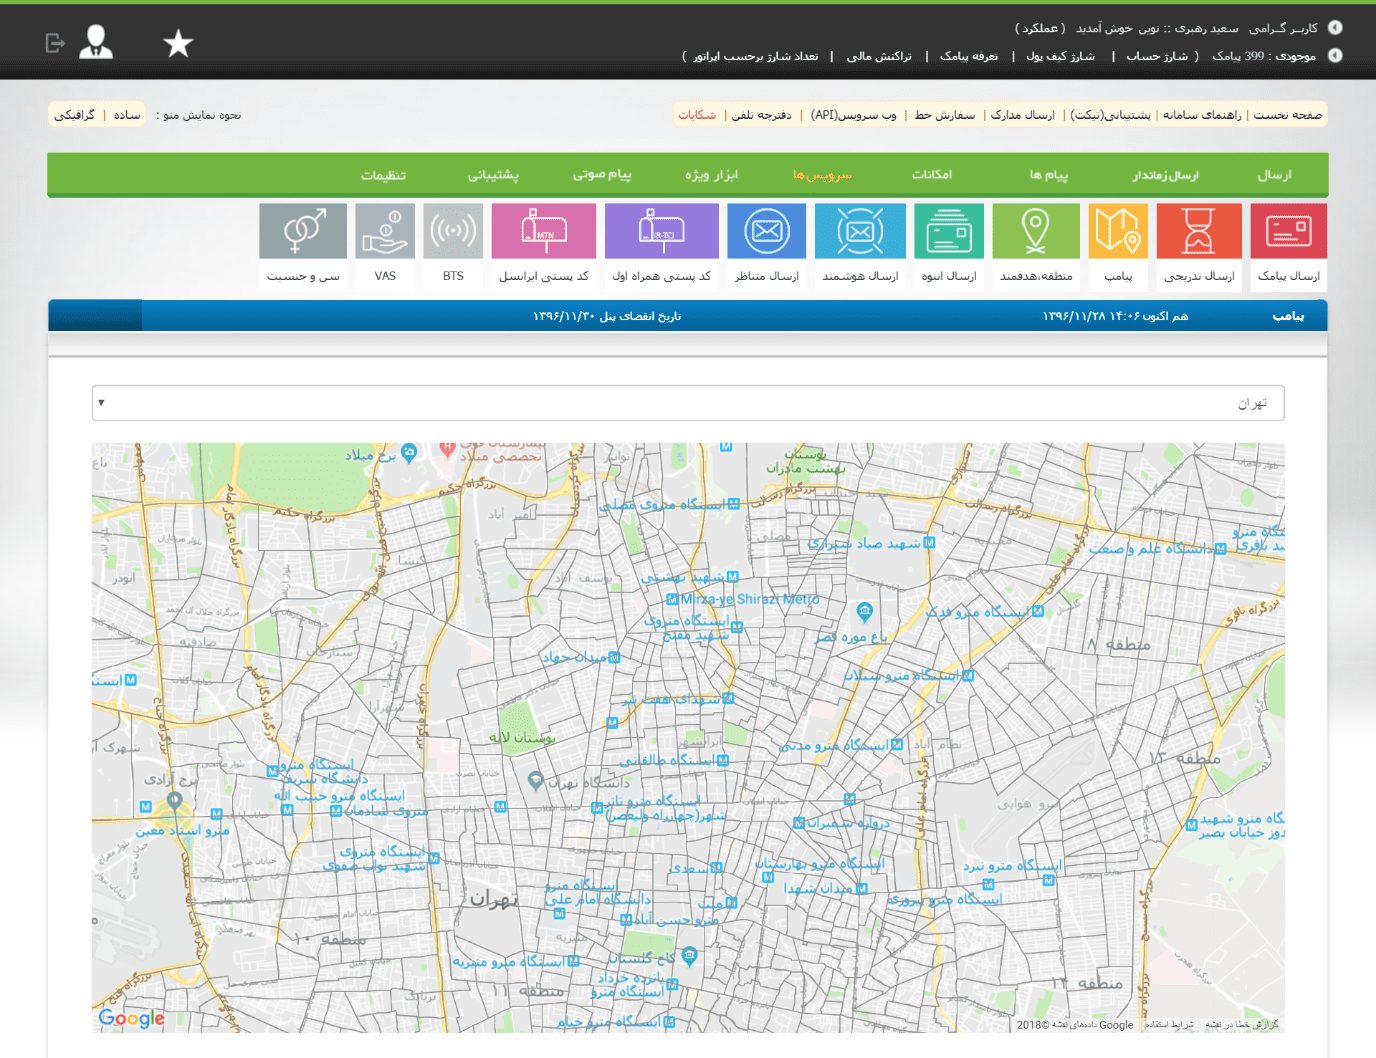Viewport: 1376px width, 1058px height.
Task: Open the تنظیمات menu
Action: [383, 175]
